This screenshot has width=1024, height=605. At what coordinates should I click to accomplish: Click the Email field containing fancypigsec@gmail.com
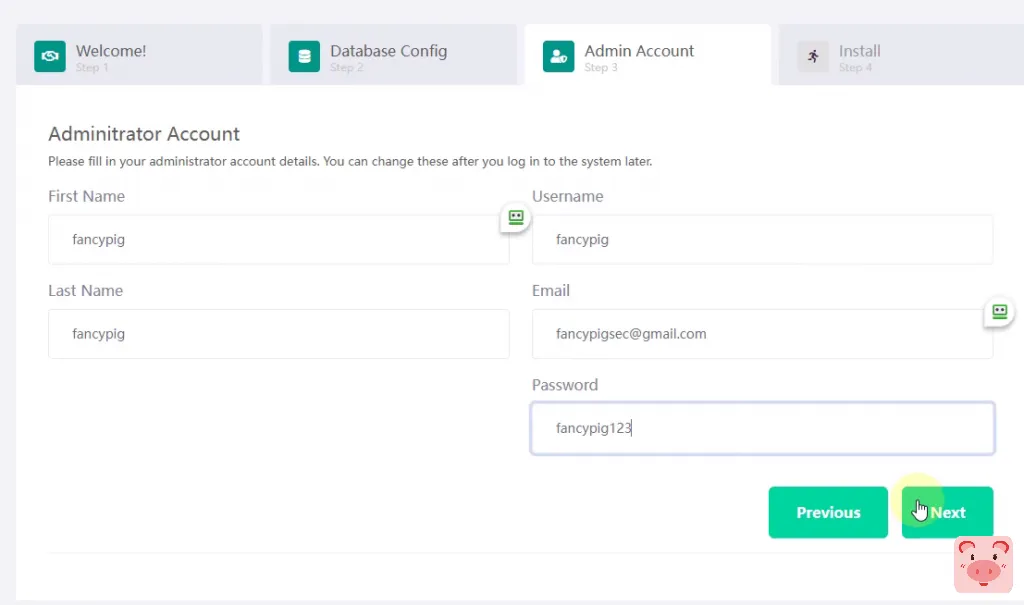tap(762, 334)
